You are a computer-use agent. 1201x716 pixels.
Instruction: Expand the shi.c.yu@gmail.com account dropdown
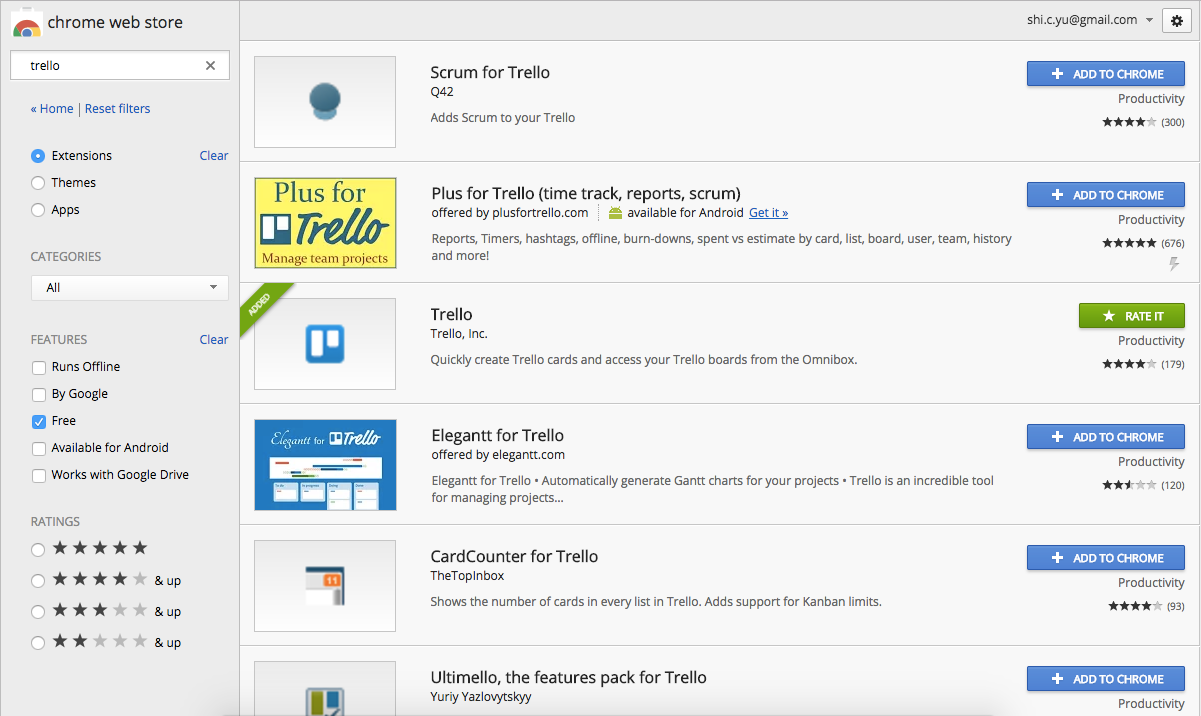pos(1090,19)
